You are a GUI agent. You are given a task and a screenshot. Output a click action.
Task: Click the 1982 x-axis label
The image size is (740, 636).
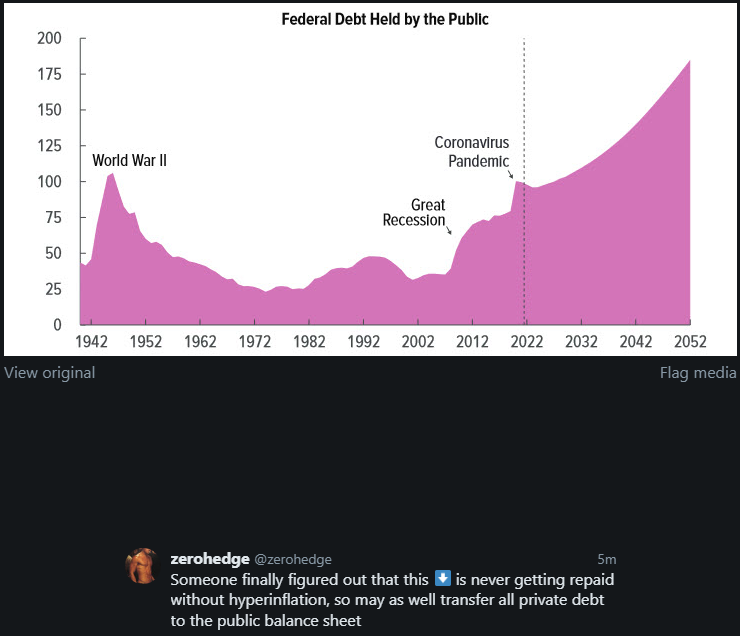pyautogui.click(x=310, y=341)
